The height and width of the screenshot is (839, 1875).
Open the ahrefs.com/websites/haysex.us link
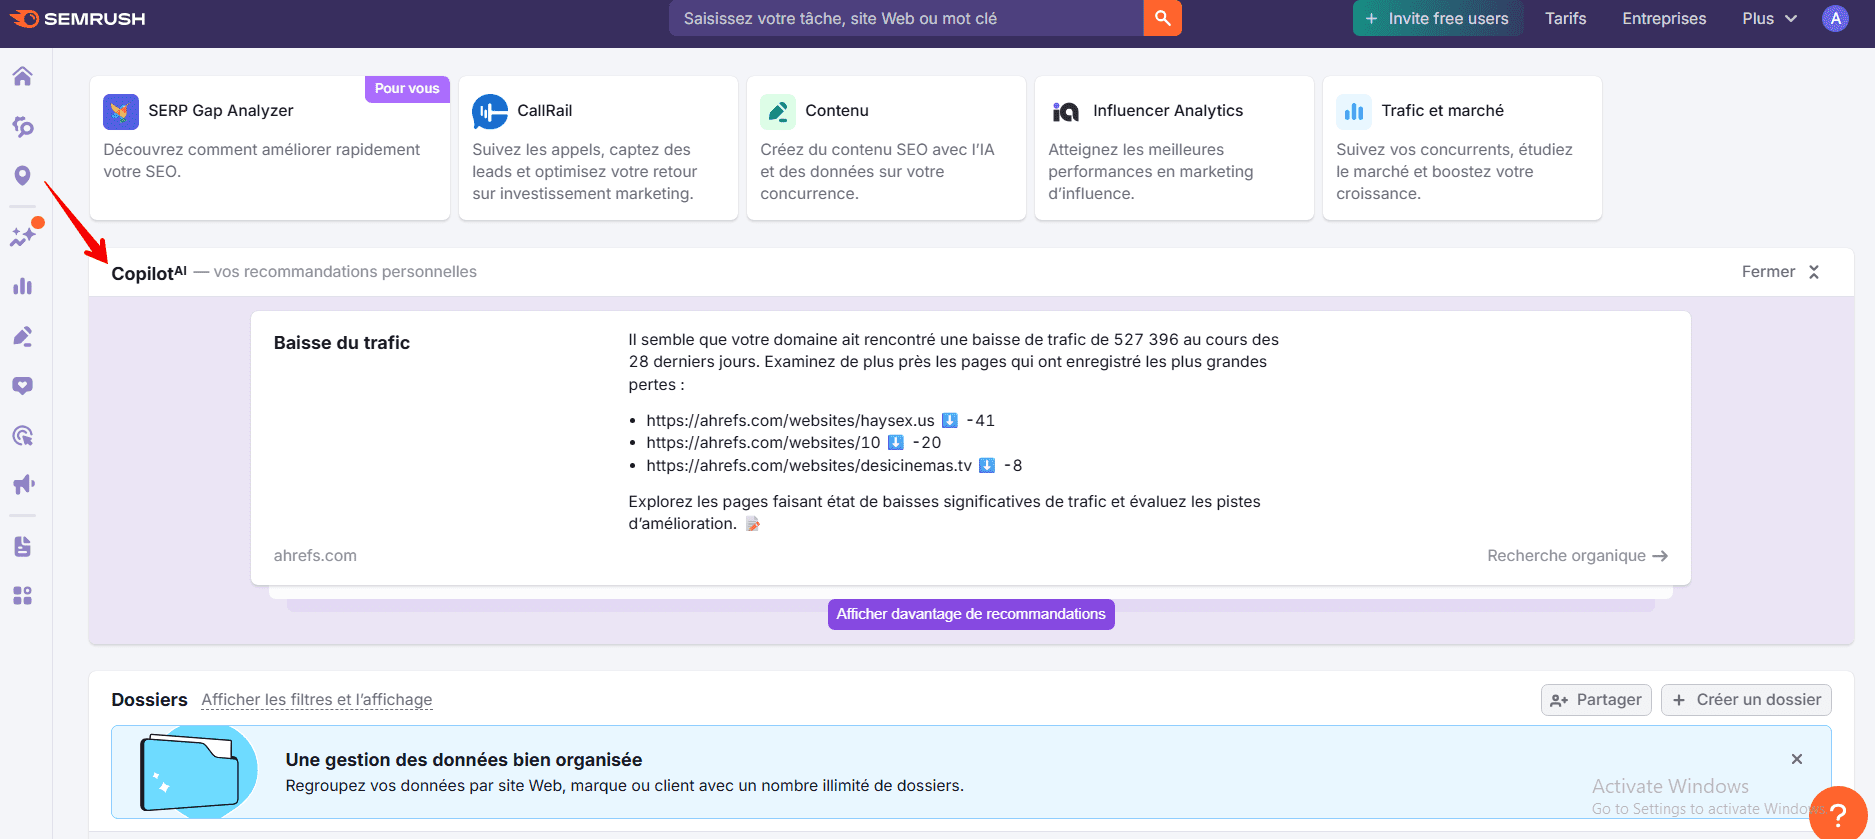point(790,421)
